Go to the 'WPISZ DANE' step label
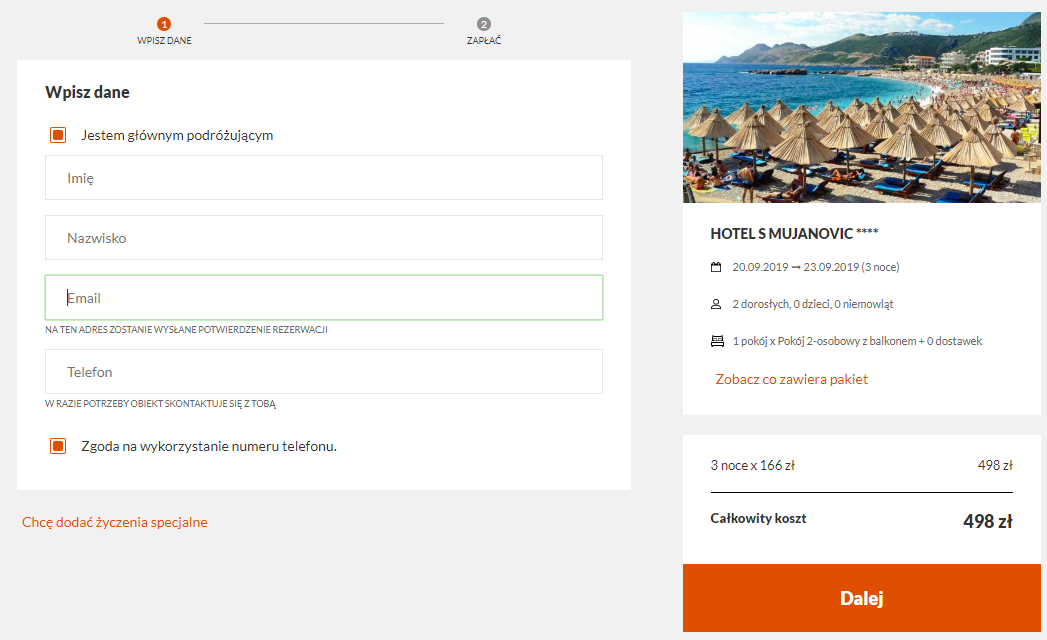The image size is (1047, 640). click(x=164, y=41)
